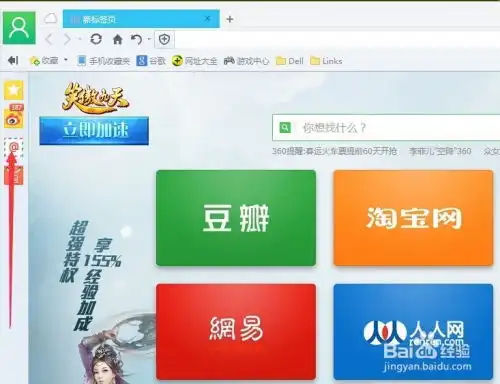
Task: Click the golden game logo in the ad
Action: coord(95,98)
